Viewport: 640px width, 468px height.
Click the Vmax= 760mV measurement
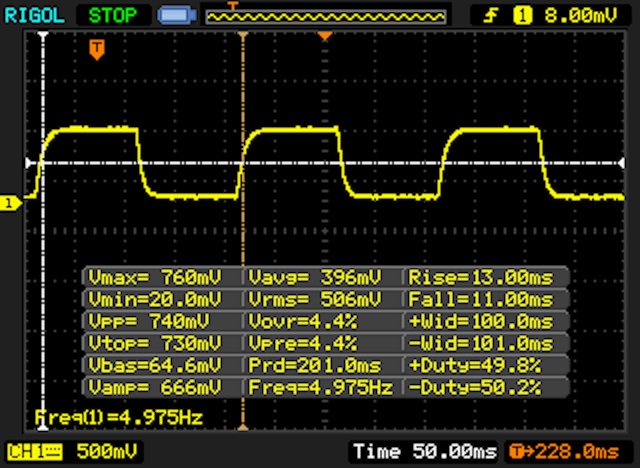pyautogui.click(x=155, y=277)
